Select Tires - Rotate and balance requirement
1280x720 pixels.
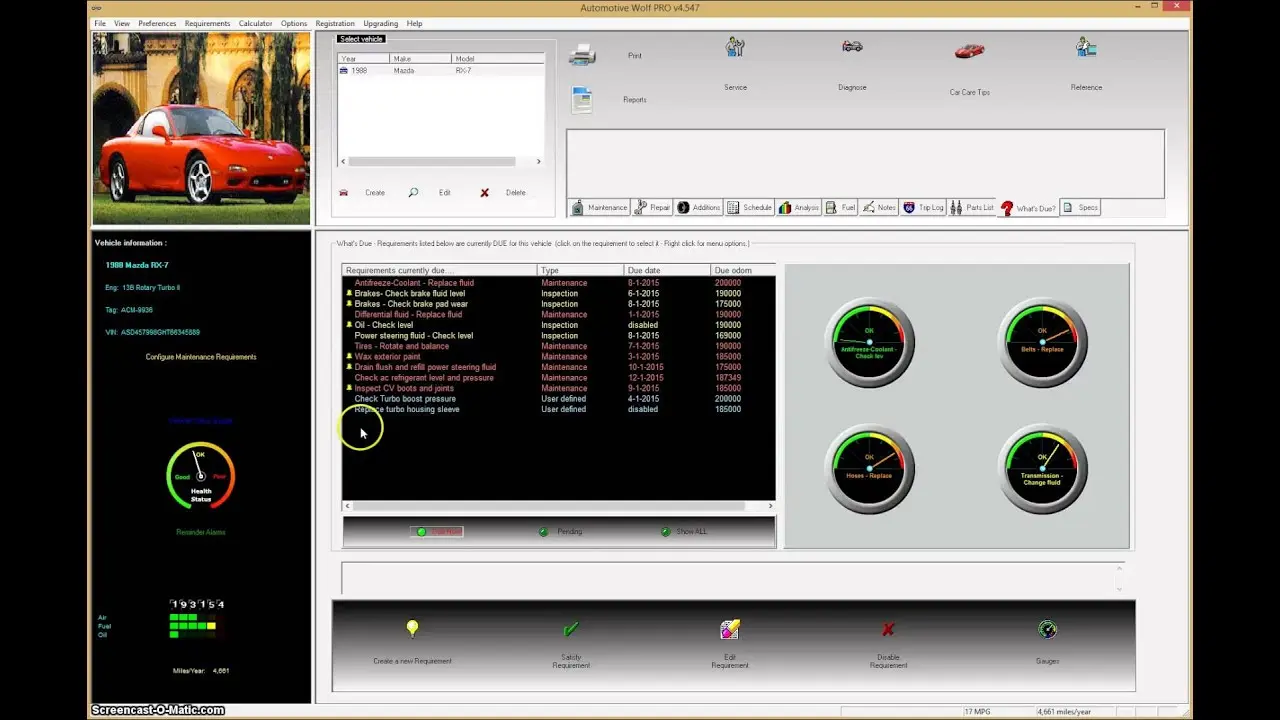558,346
